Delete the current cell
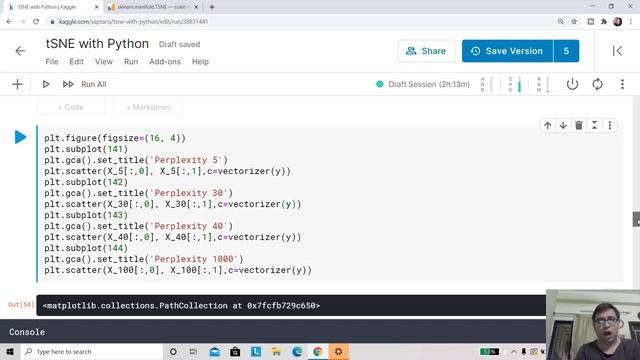The image size is (640, 360). (579, 125)
